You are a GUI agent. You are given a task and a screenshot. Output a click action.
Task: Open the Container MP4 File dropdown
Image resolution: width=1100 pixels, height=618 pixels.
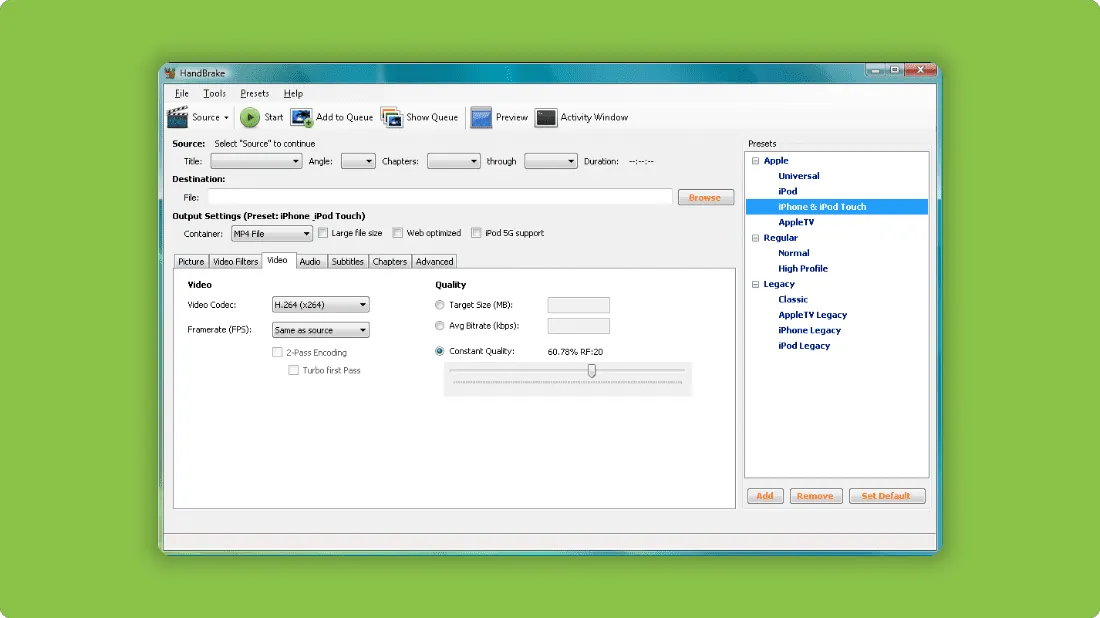271,234
